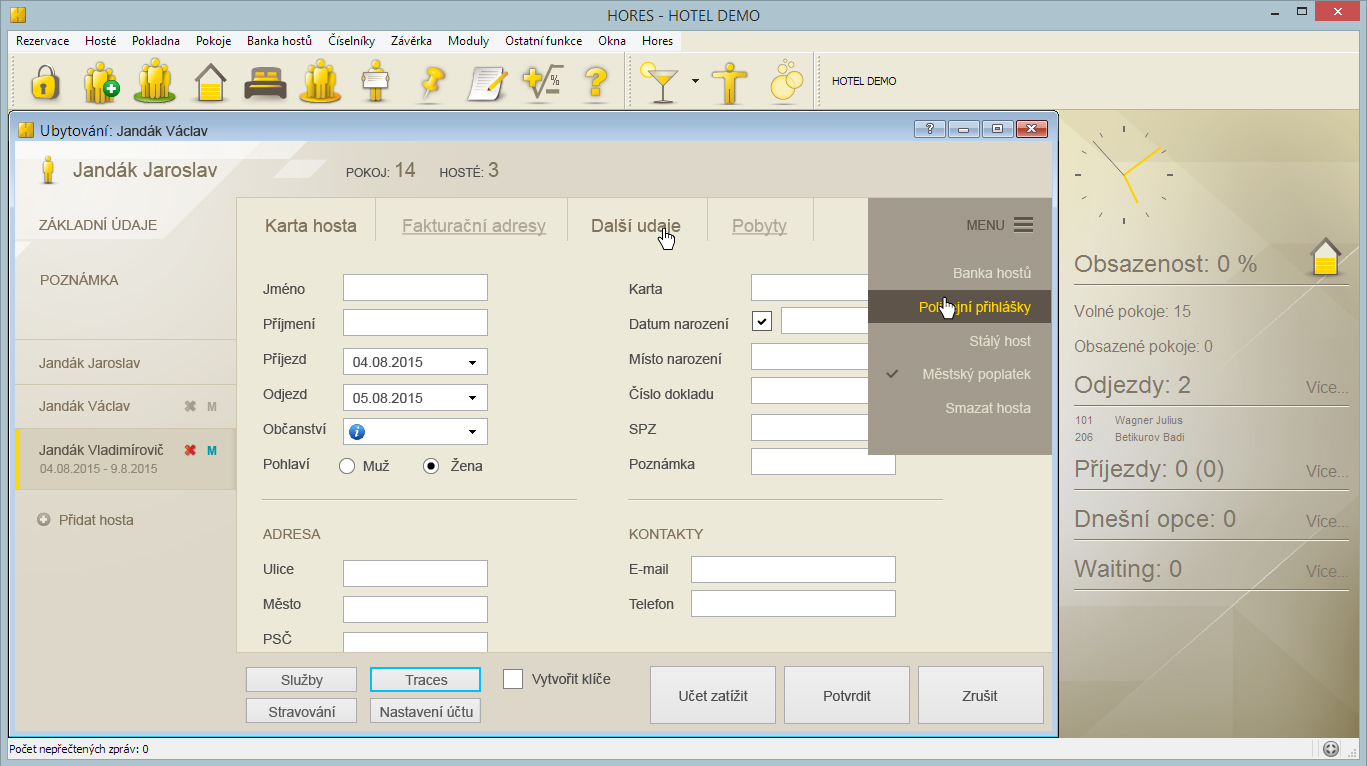
Task: Click the bubbles toolbar icon
Action: click(786, 80)
